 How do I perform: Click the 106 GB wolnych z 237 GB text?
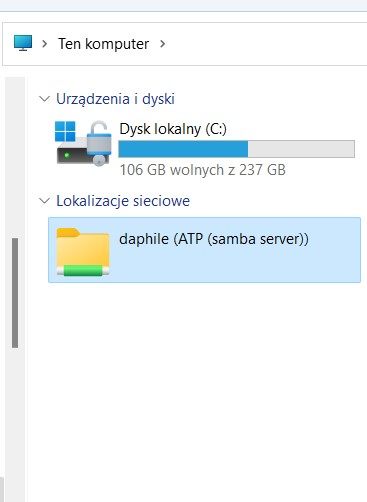point(203,170)
